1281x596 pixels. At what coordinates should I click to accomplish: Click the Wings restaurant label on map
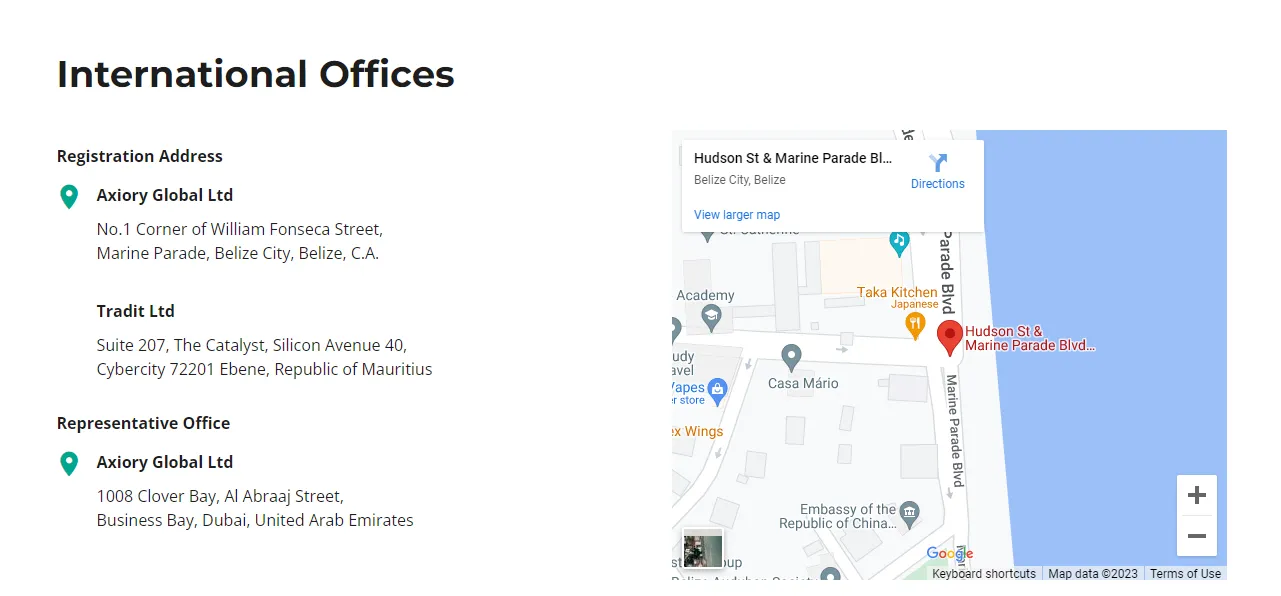[x=697, y=432]
